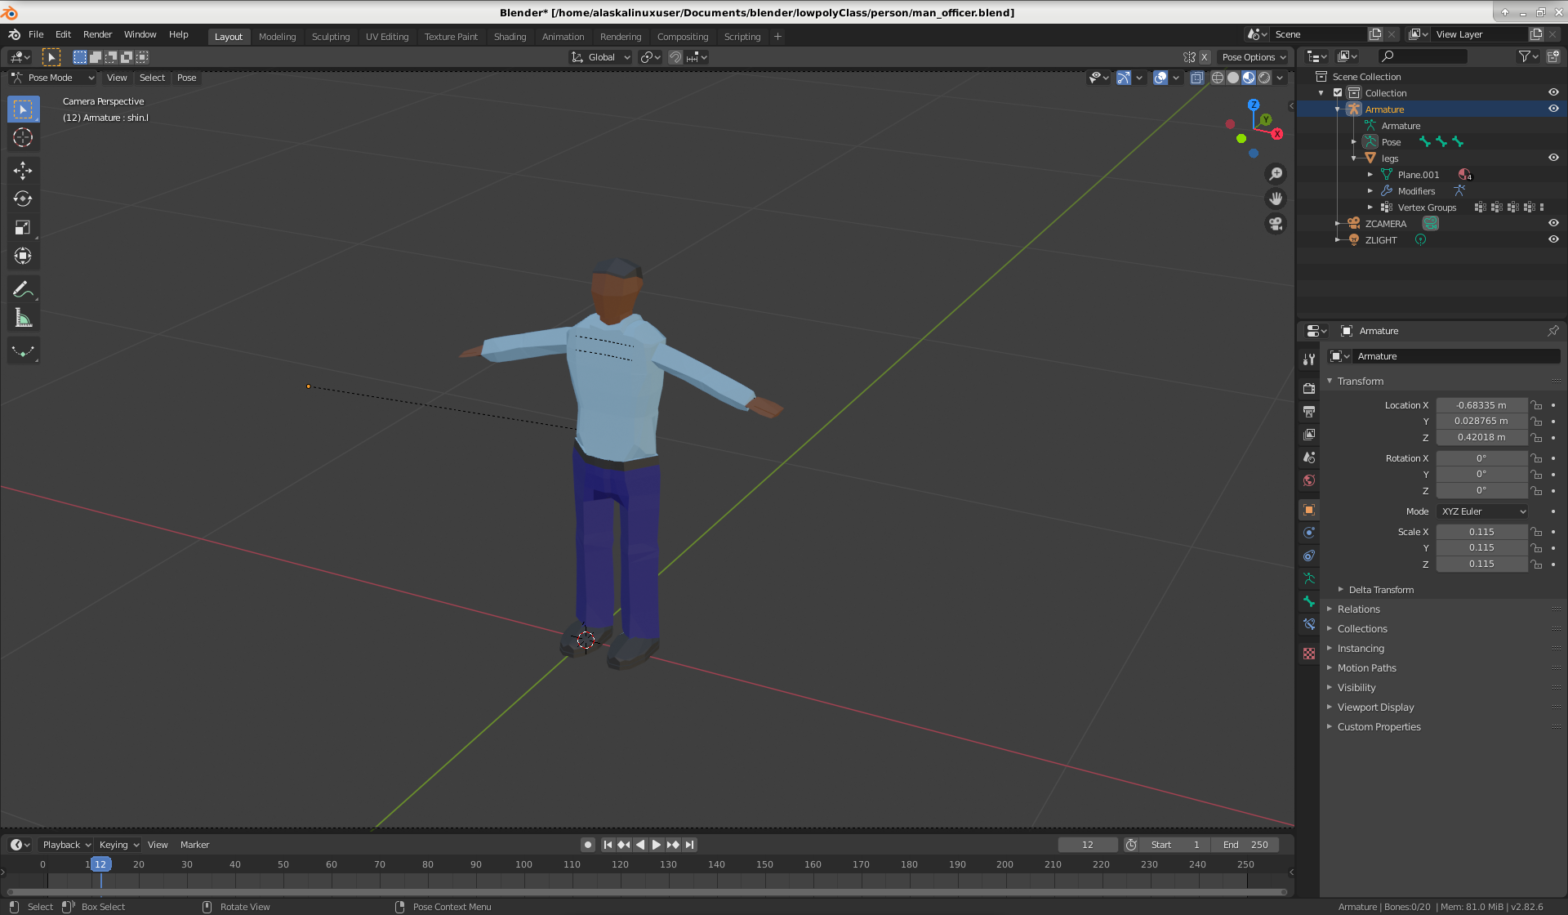Click the Scale X value slider field

(1481, 532)
